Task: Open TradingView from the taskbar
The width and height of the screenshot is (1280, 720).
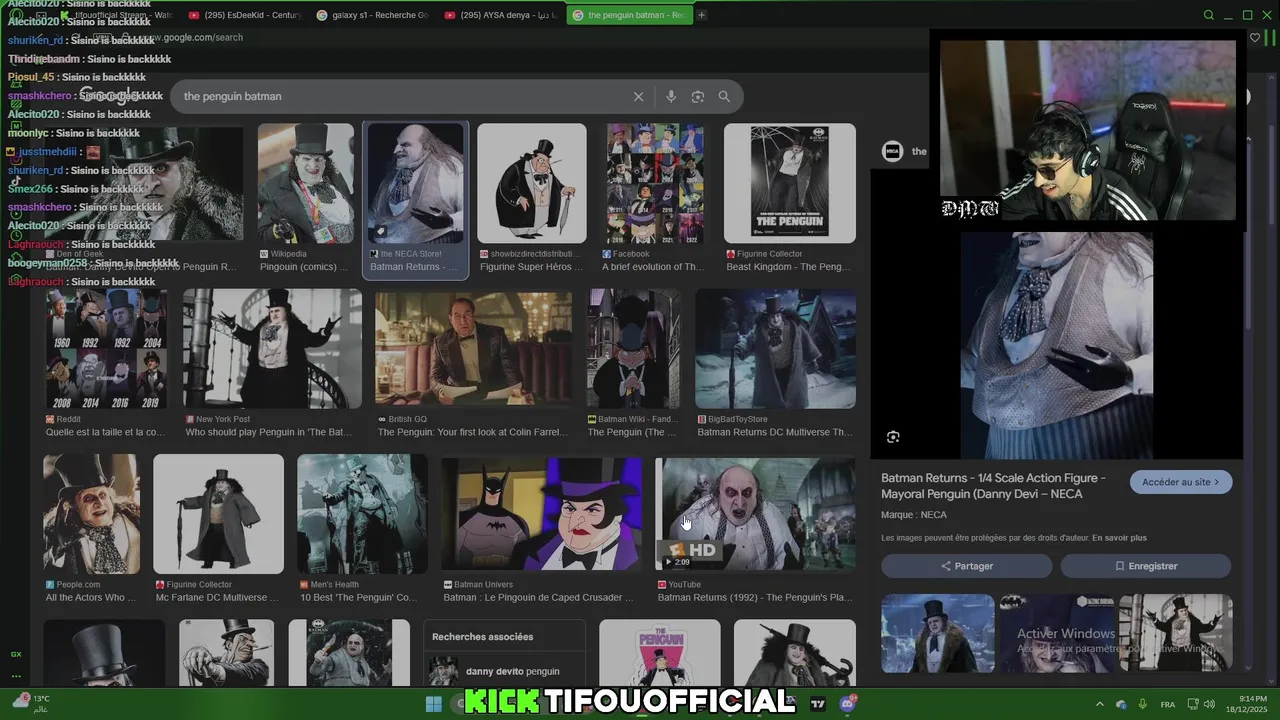Action: point(818,704)
